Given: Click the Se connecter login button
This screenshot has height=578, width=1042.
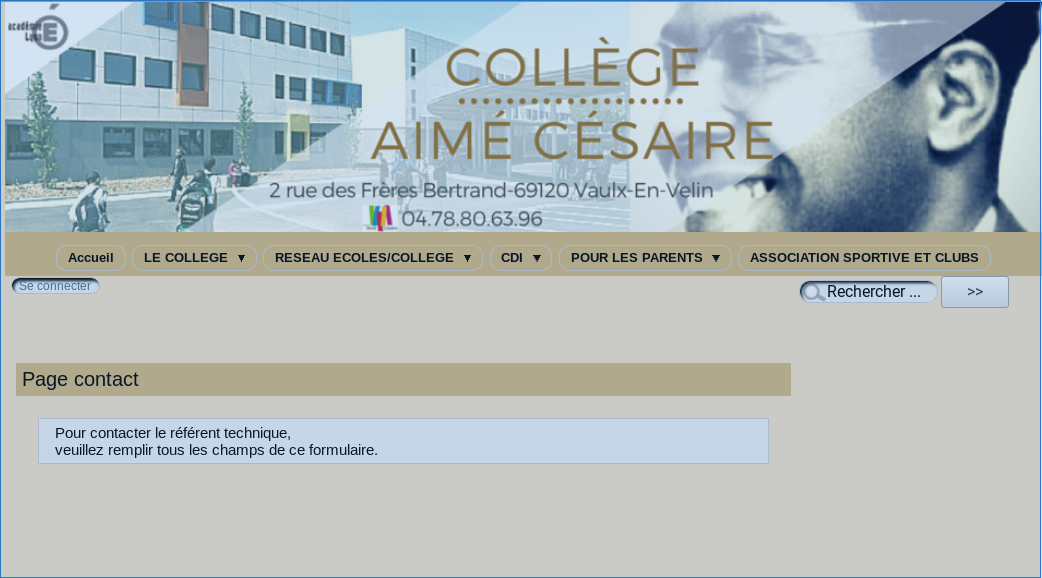Looking at the screenshot, I should pos(55,286).
